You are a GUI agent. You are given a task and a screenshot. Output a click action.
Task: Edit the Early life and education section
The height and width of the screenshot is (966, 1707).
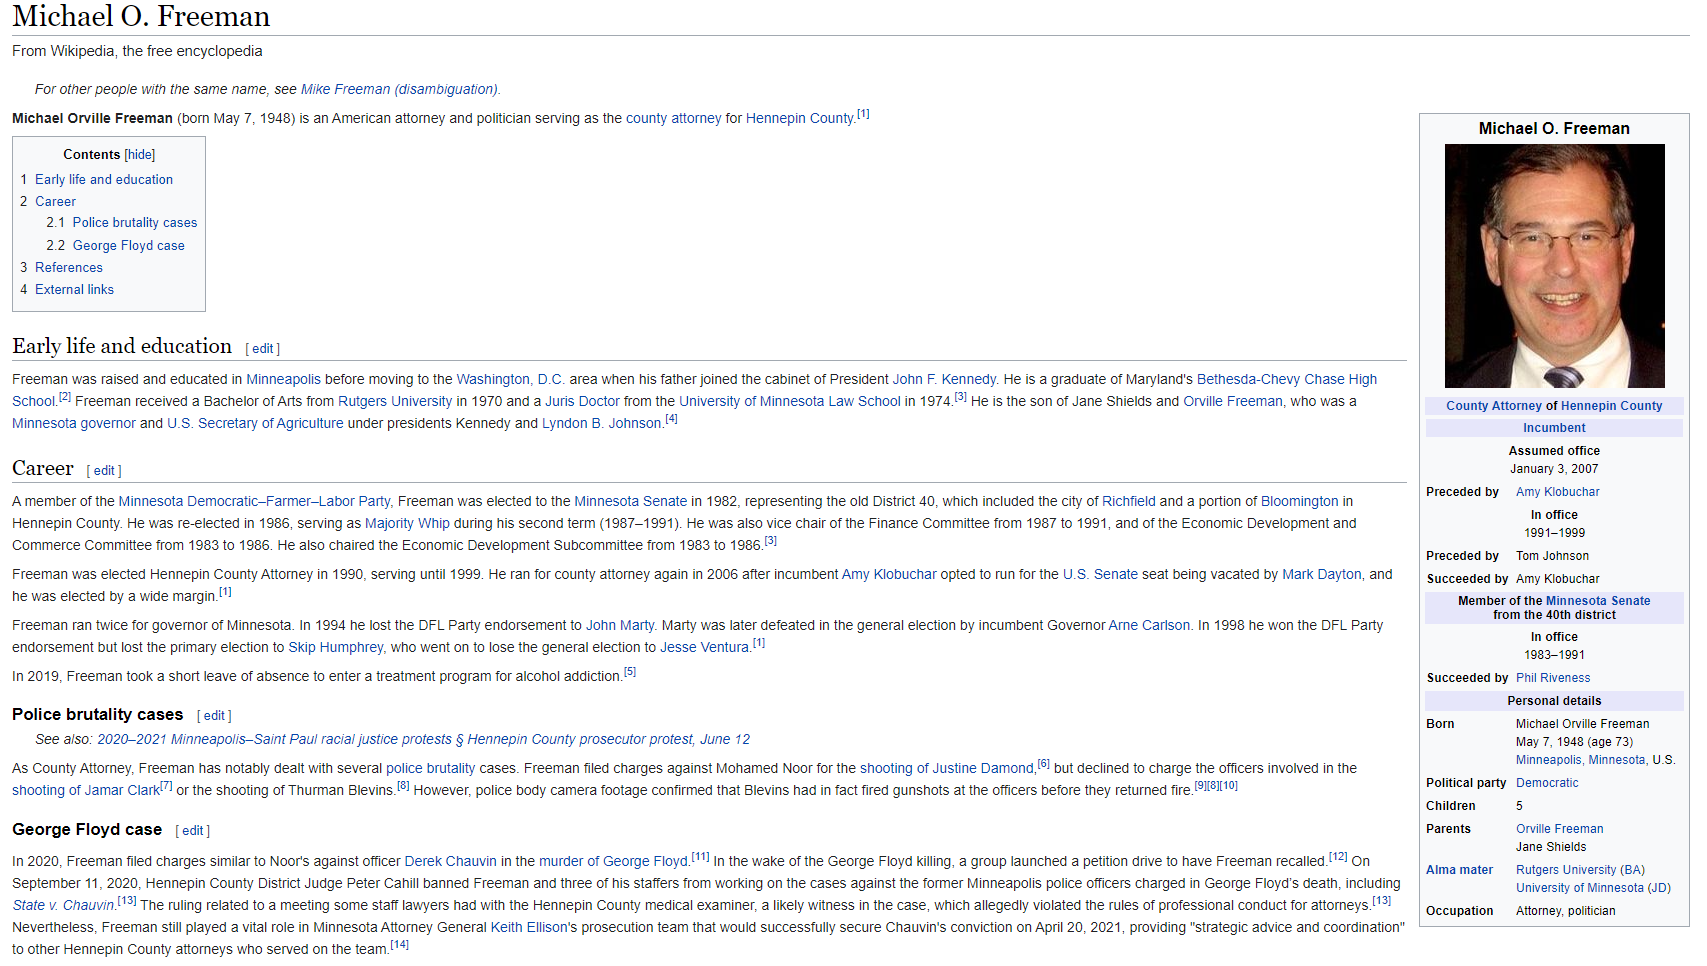click(x=263, y=349)
